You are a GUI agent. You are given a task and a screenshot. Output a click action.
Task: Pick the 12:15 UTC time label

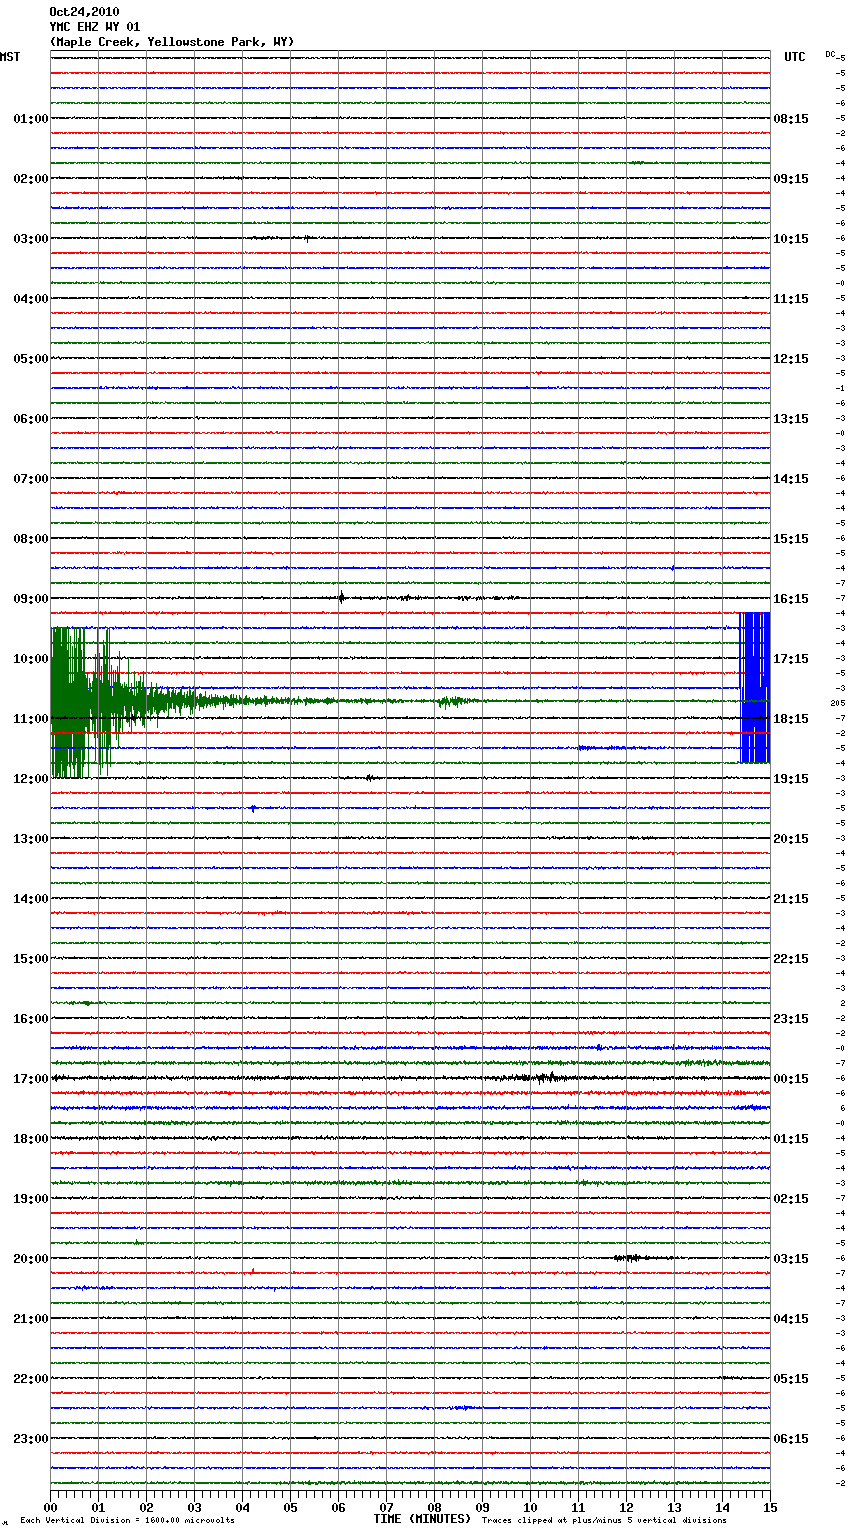(791, 359)
